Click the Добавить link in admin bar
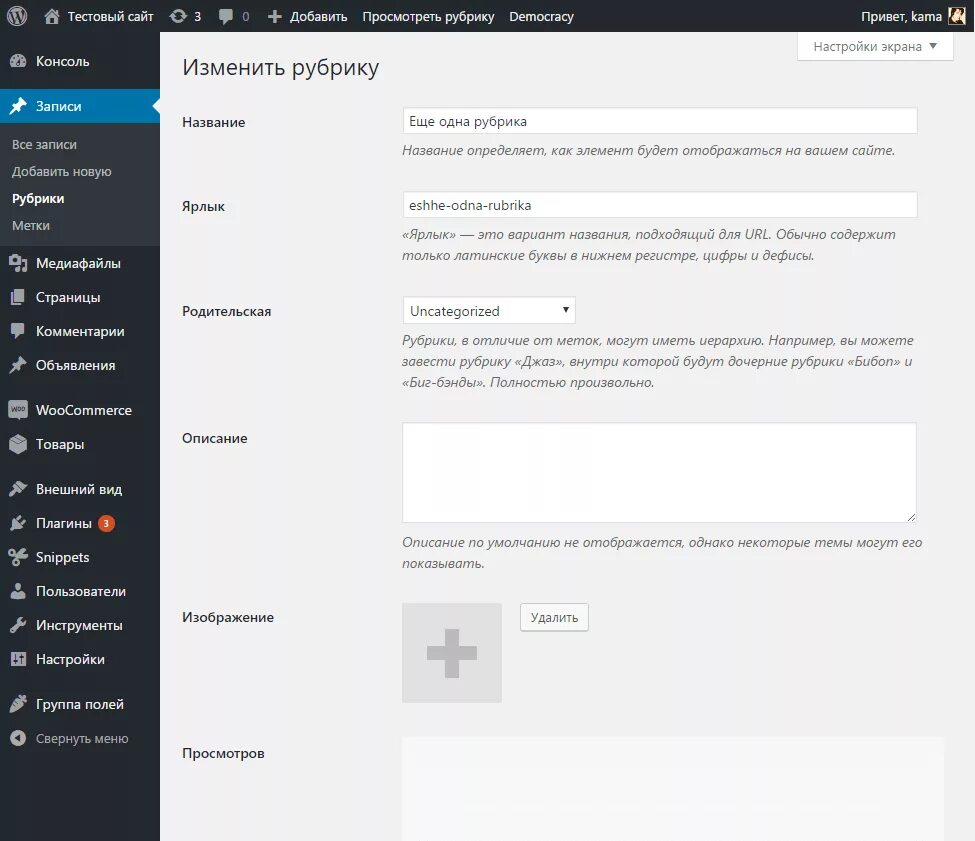The width and height of the screenshot is (975, 841). (x=318, y=17)
